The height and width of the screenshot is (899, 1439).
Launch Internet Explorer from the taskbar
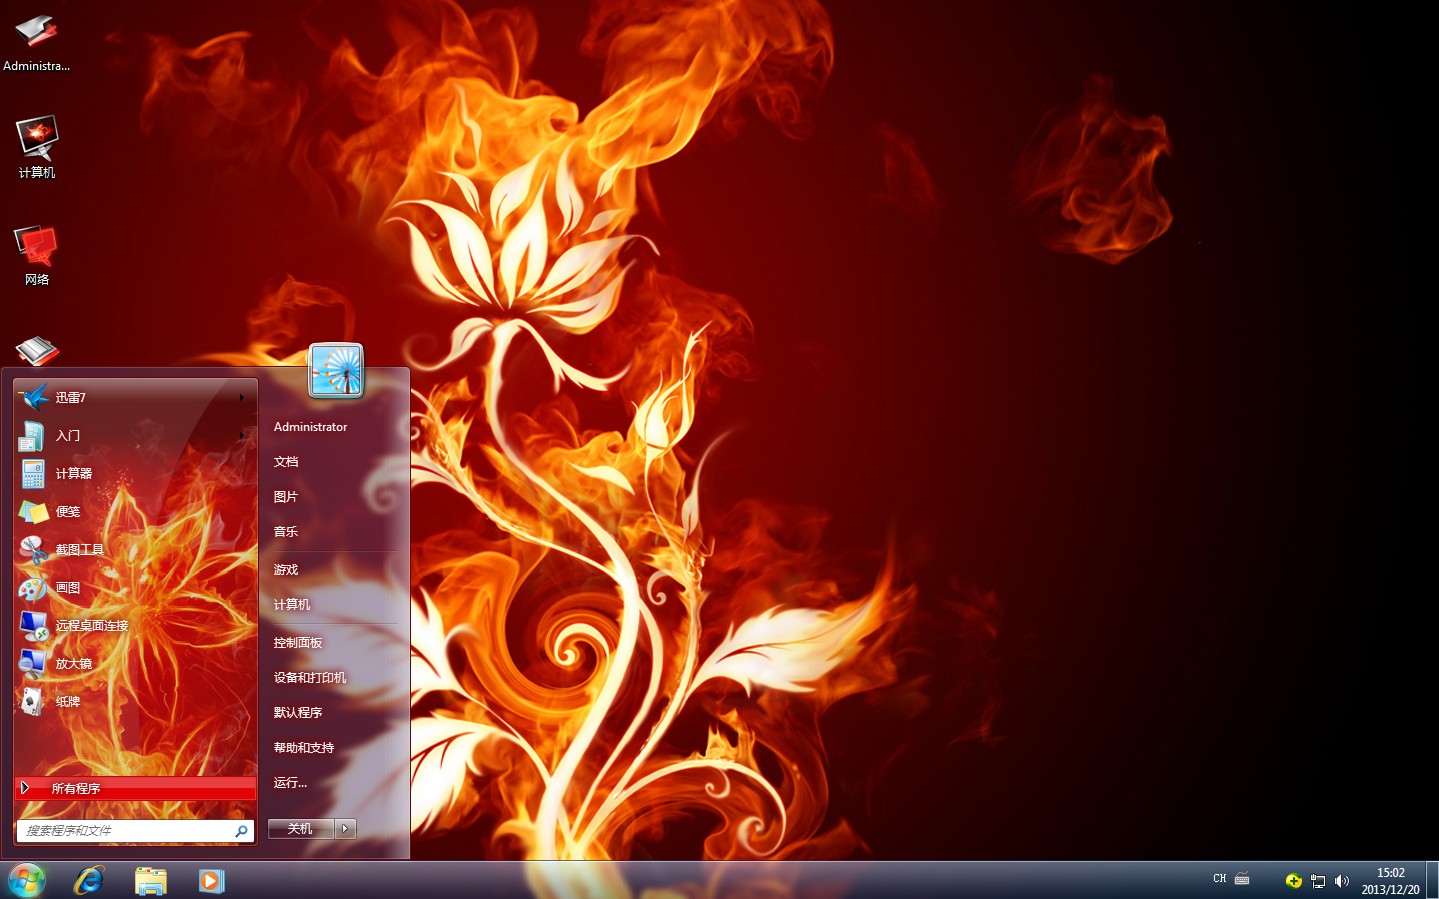89,880
